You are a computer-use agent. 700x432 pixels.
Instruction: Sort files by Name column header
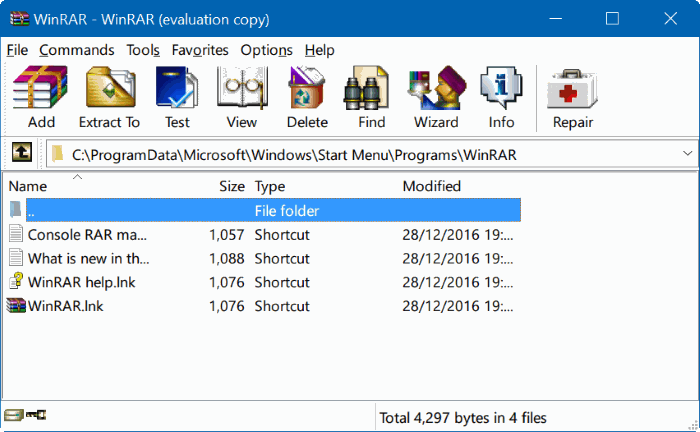pos(28,186)
